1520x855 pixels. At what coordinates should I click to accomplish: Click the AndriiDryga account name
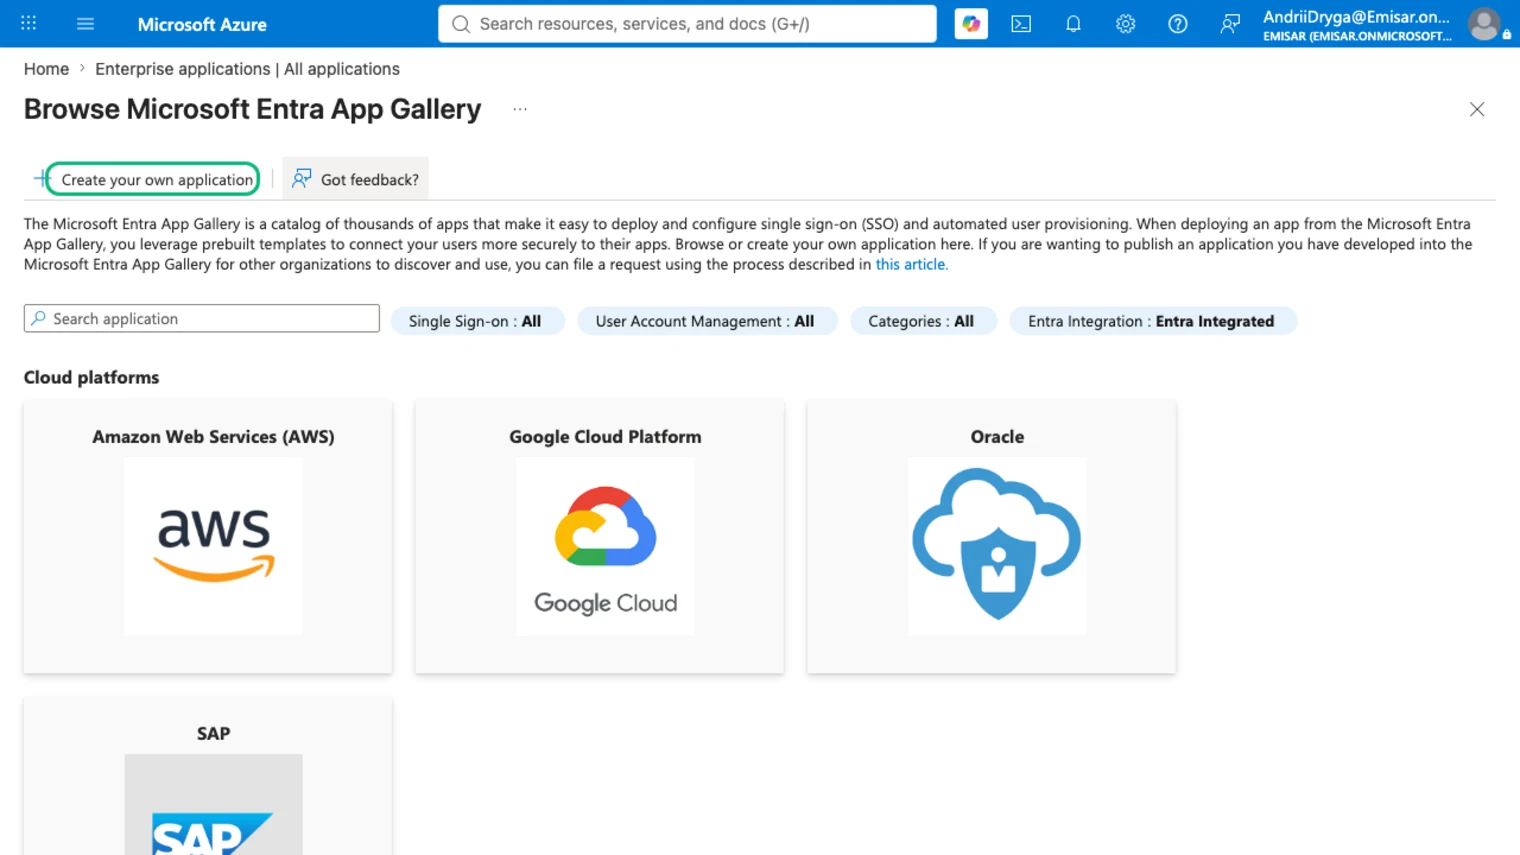[x=1356, y=16]
